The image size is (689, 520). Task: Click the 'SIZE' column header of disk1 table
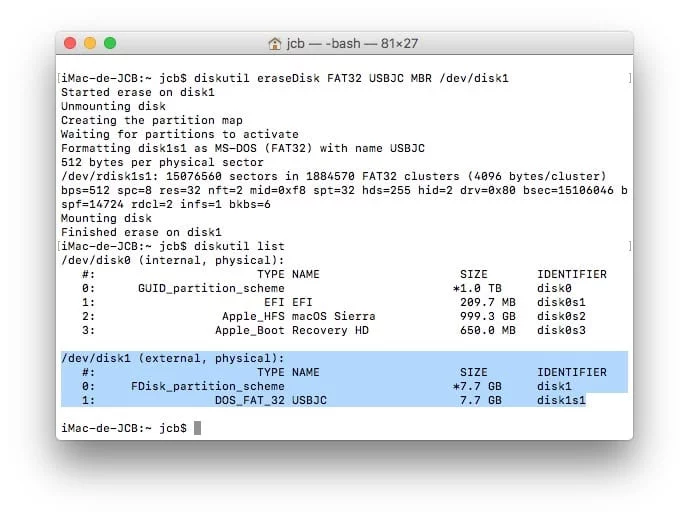[474, 372]
